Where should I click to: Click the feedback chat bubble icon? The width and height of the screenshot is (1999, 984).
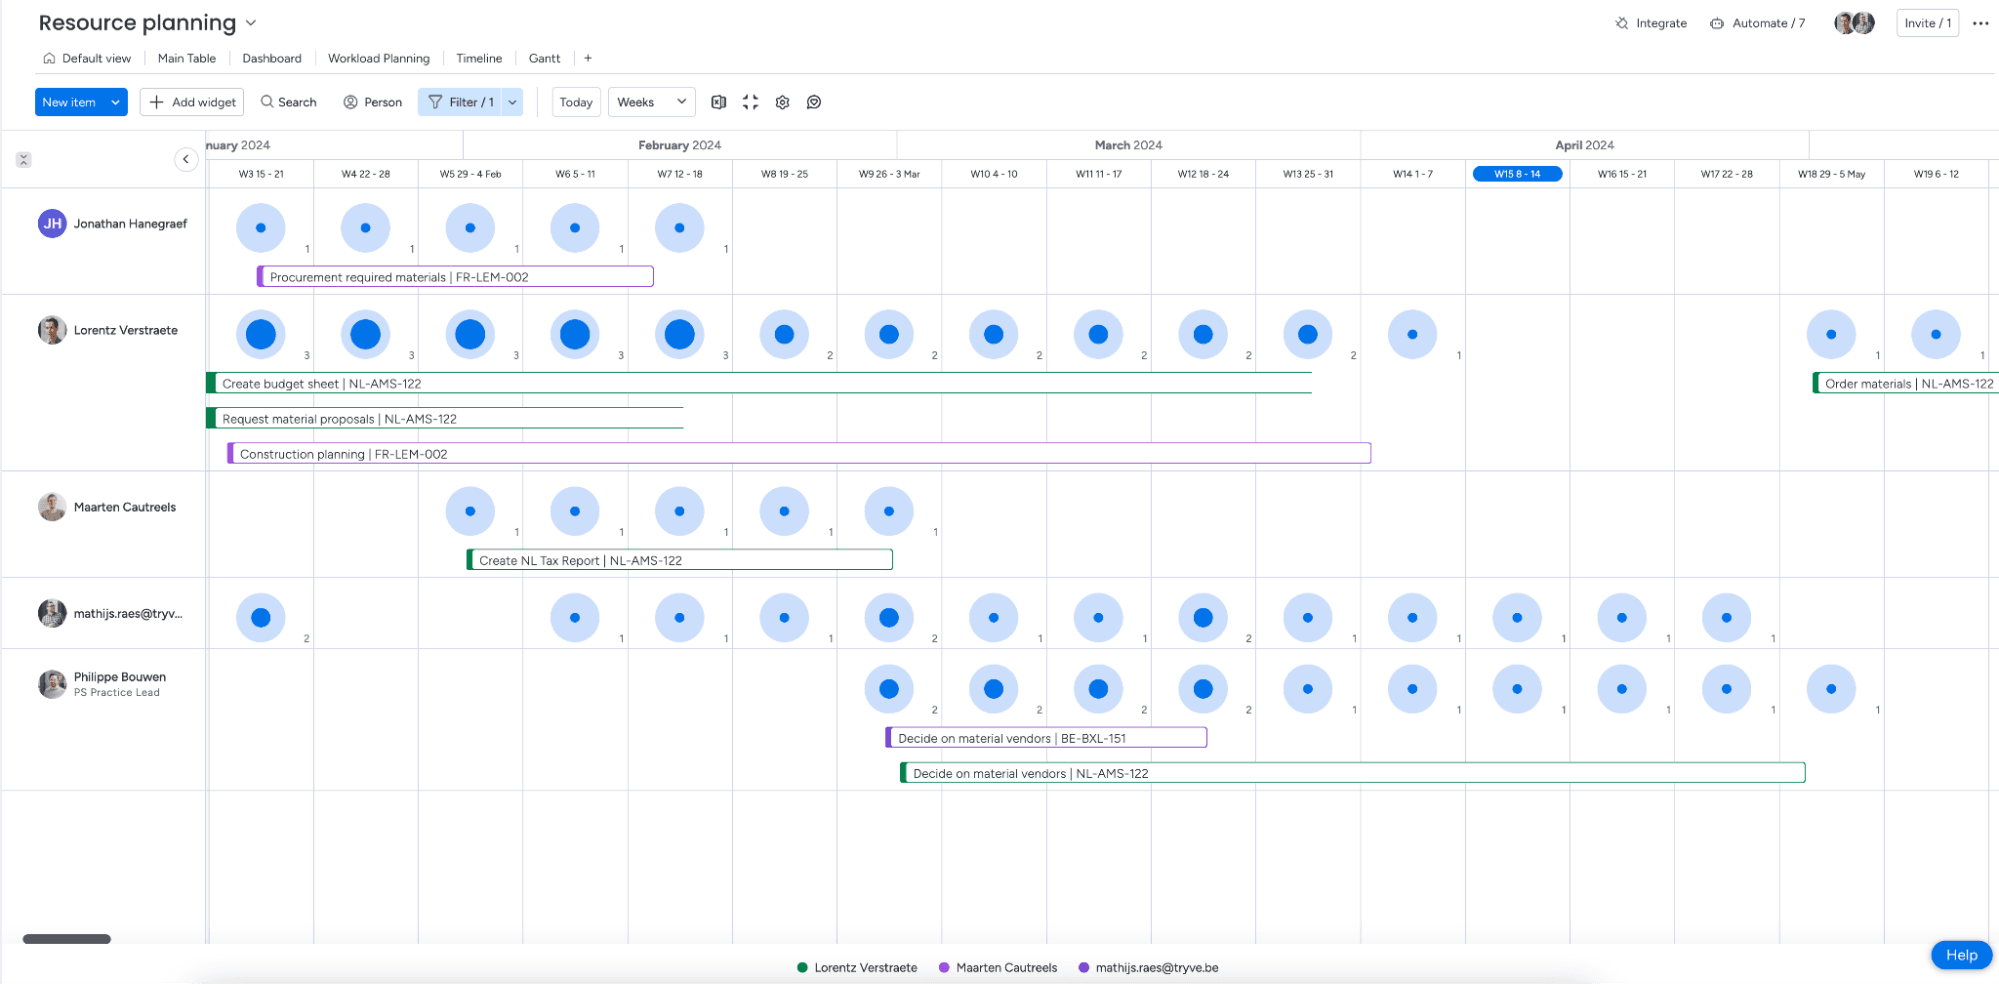(814, 102)
